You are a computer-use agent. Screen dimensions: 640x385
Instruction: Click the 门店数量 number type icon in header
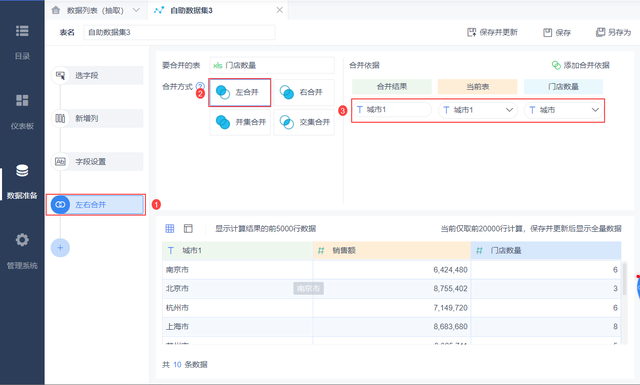[479, 251]
